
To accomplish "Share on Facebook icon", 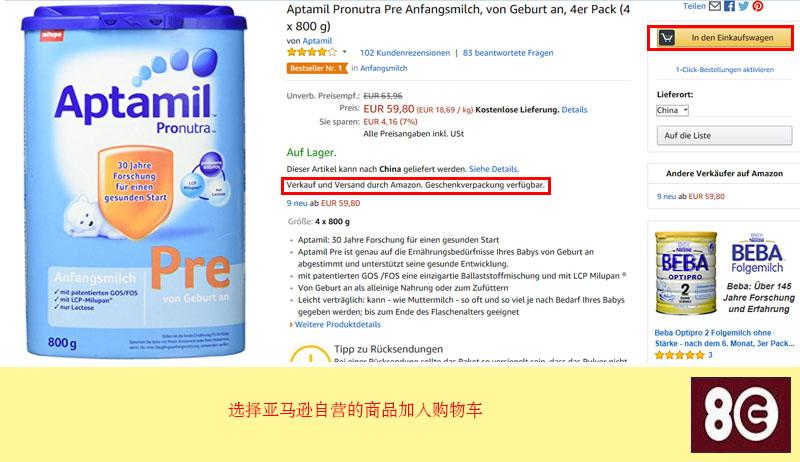I will point(730,6).
